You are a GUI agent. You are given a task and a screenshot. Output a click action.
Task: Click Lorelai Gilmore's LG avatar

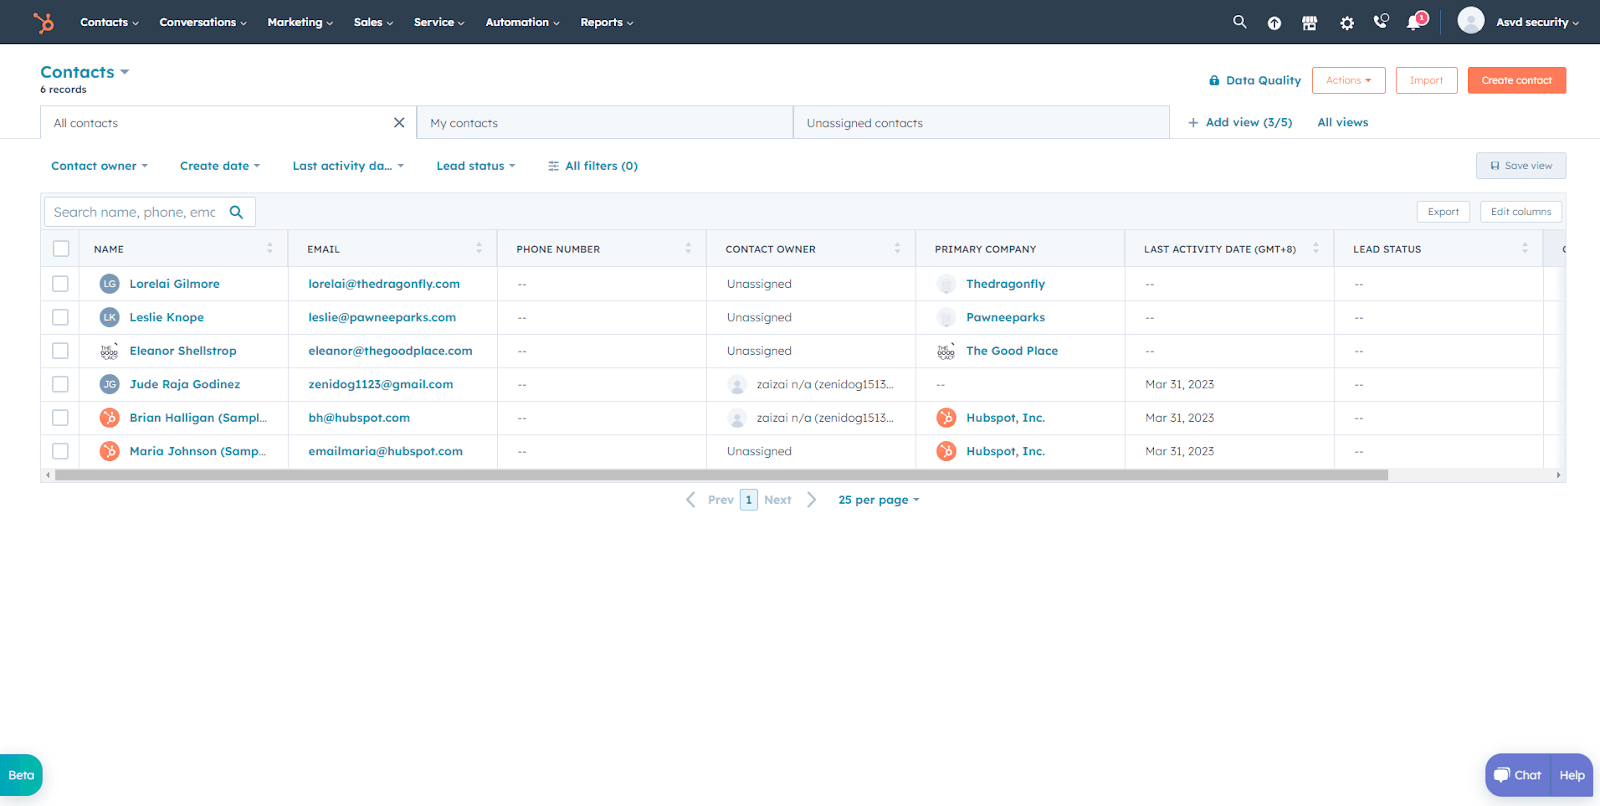[110, 284]
